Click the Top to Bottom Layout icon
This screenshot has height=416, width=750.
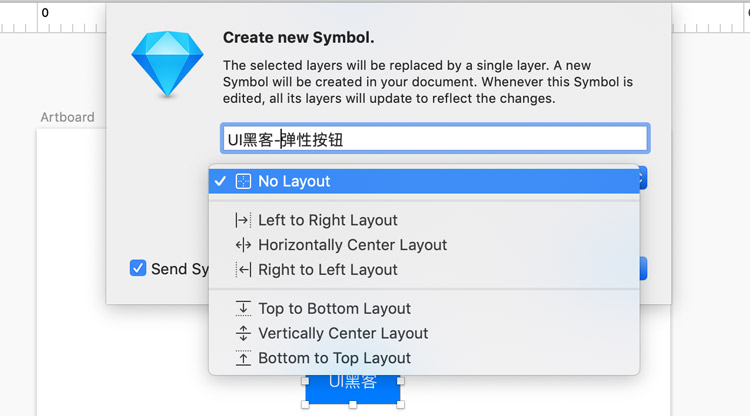coord(242,309)
